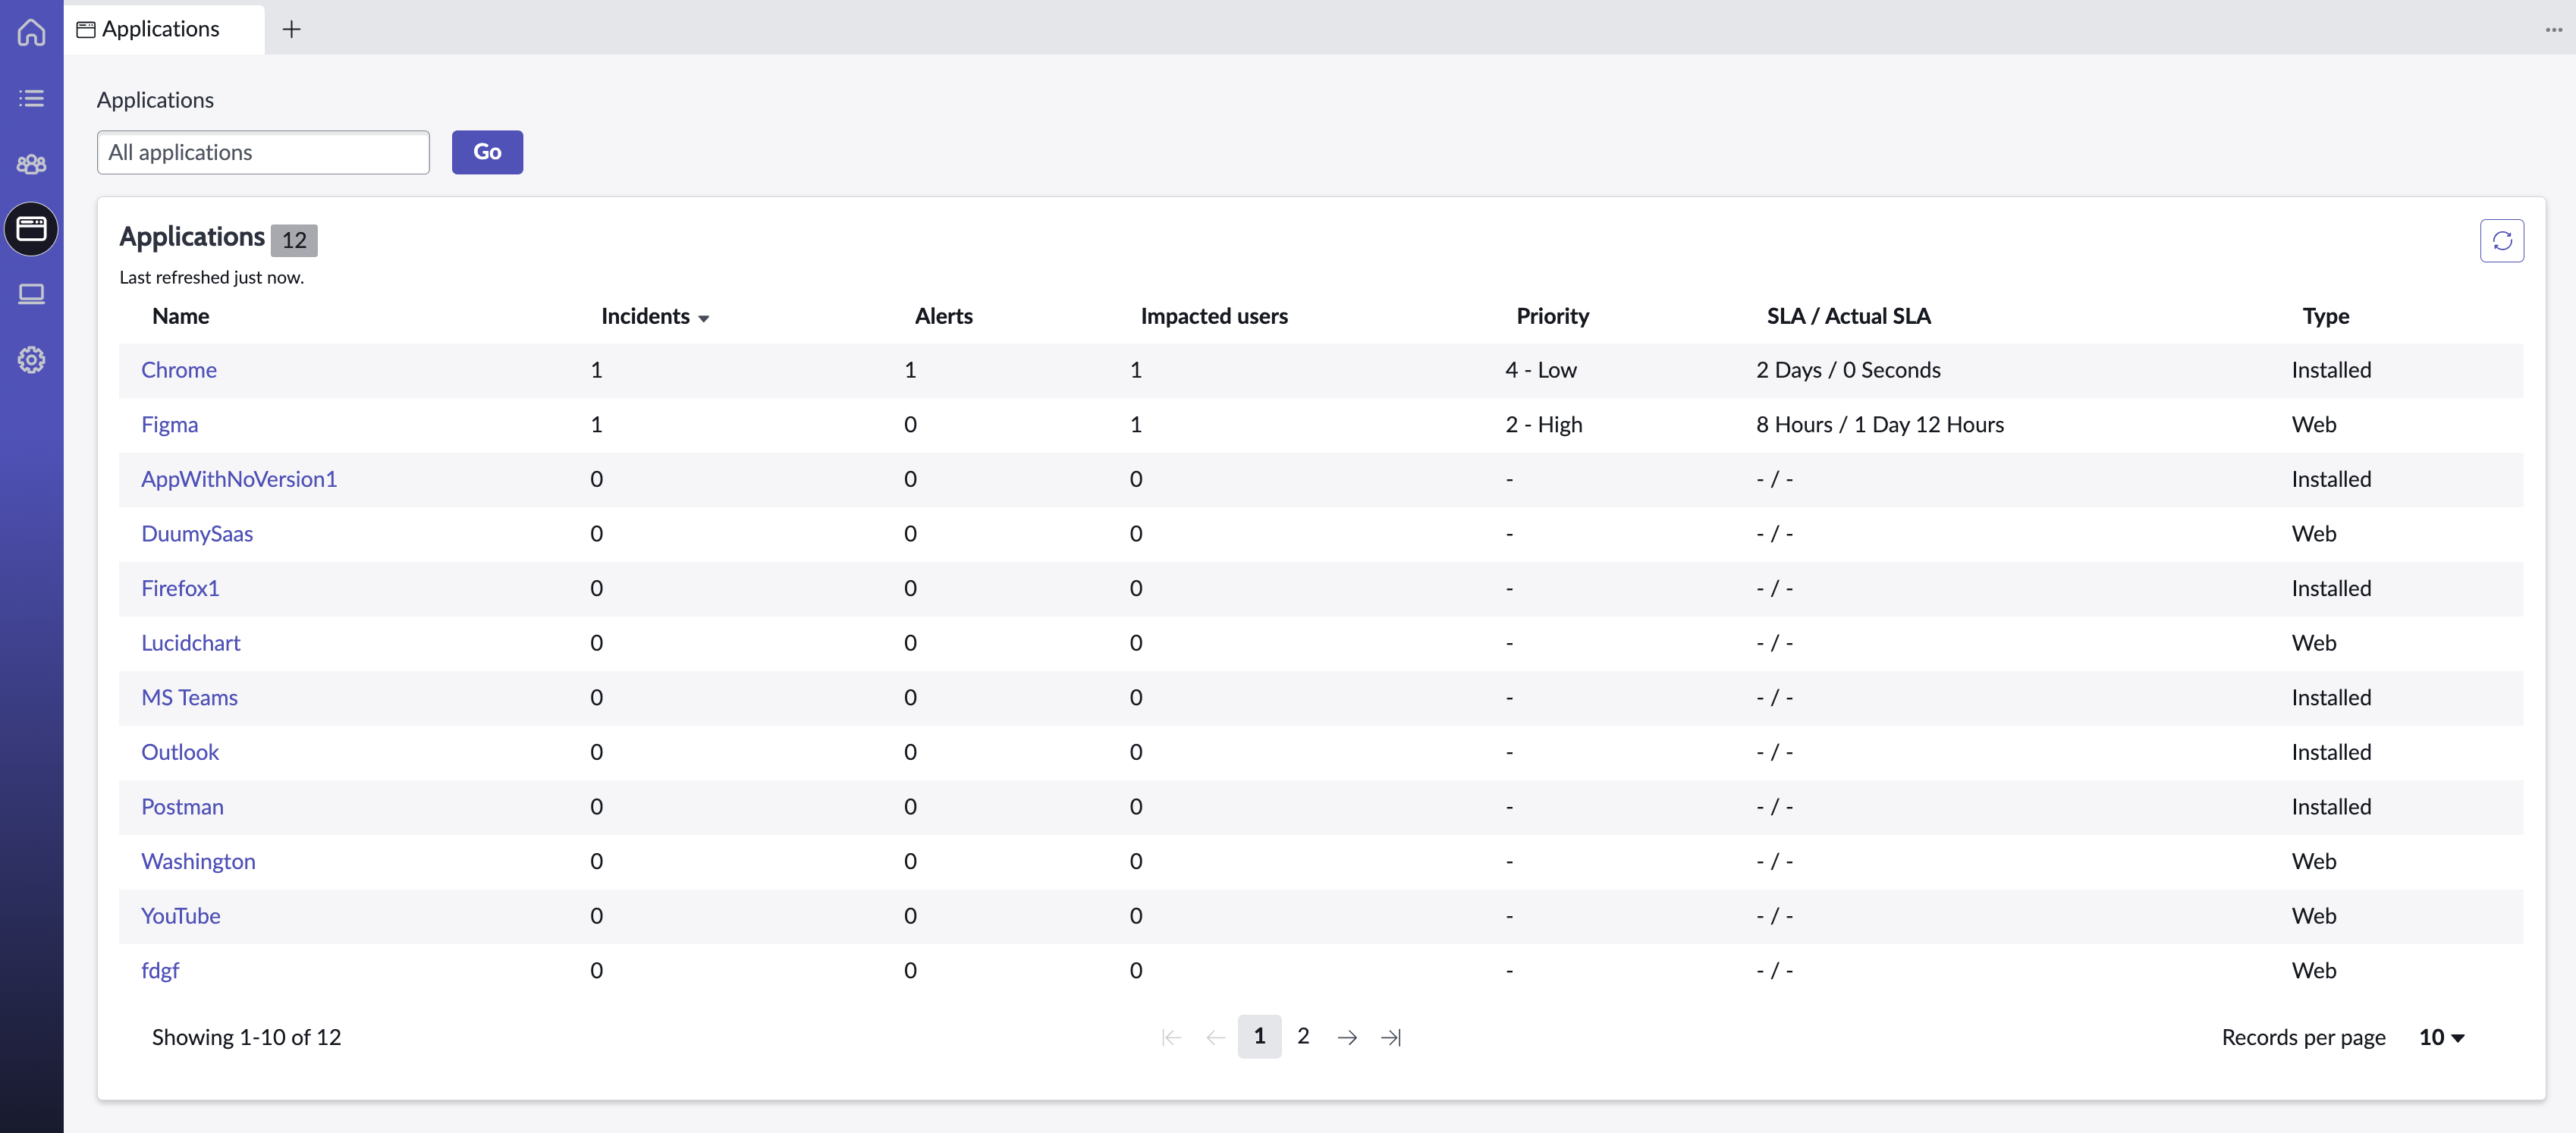Sort by the Type column header

pos(2325,316)
